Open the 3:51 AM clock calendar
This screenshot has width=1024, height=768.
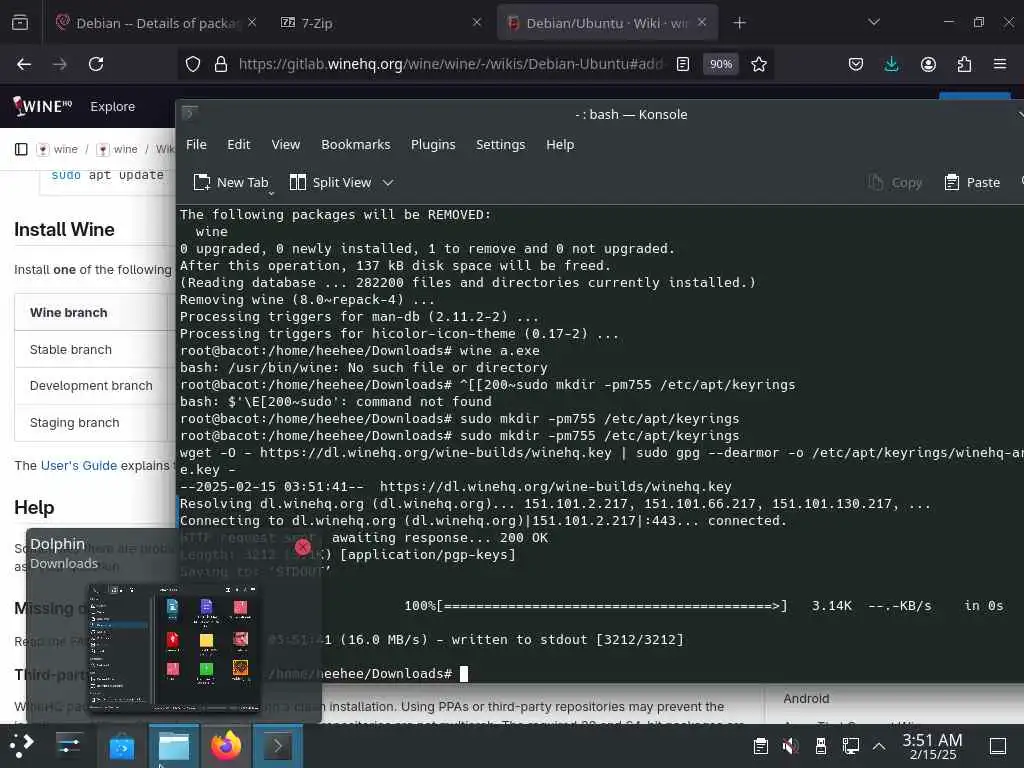click(933, 746)
